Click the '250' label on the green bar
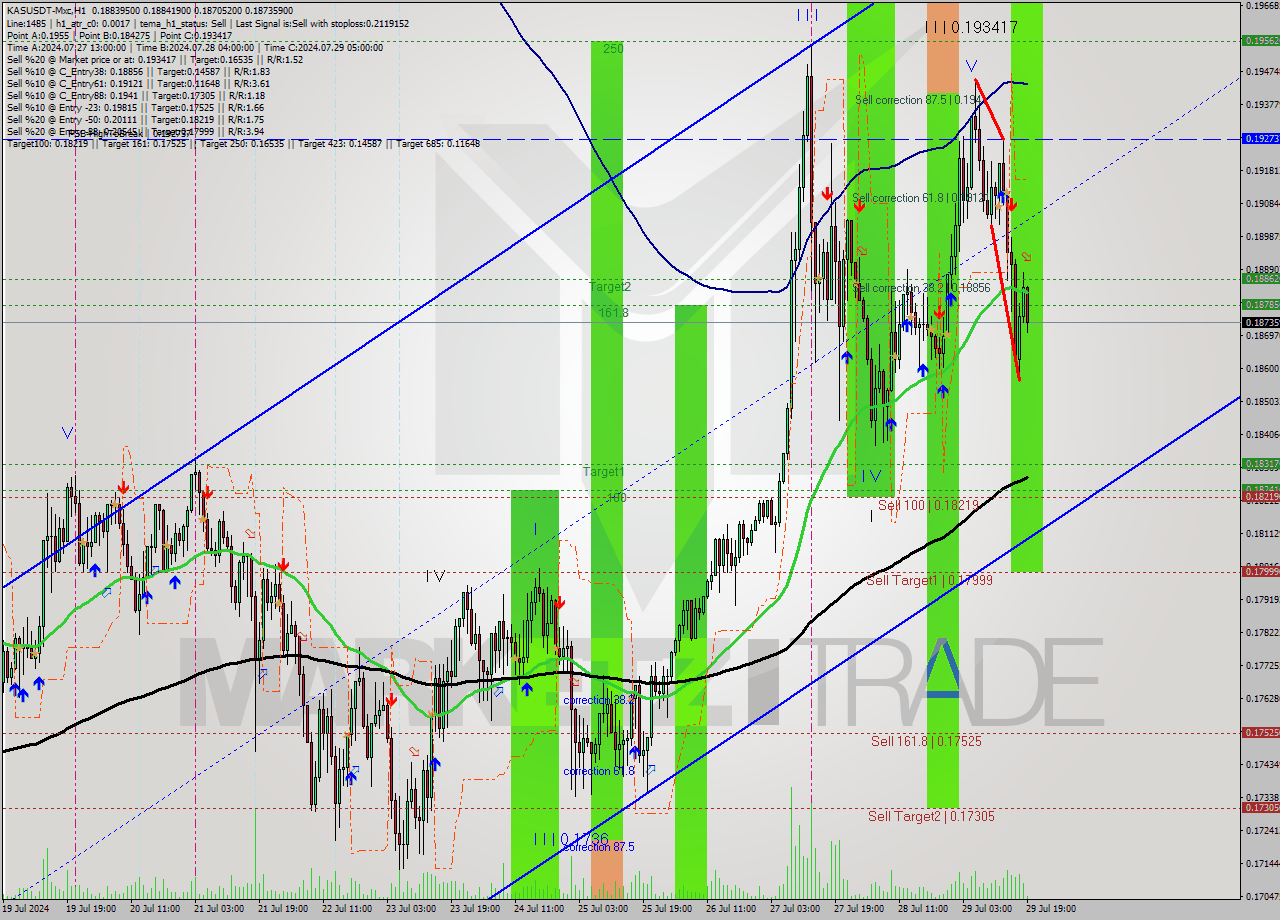Viewport: 1280px width, 920px height. pyautogui.click(x=613, y=48)
